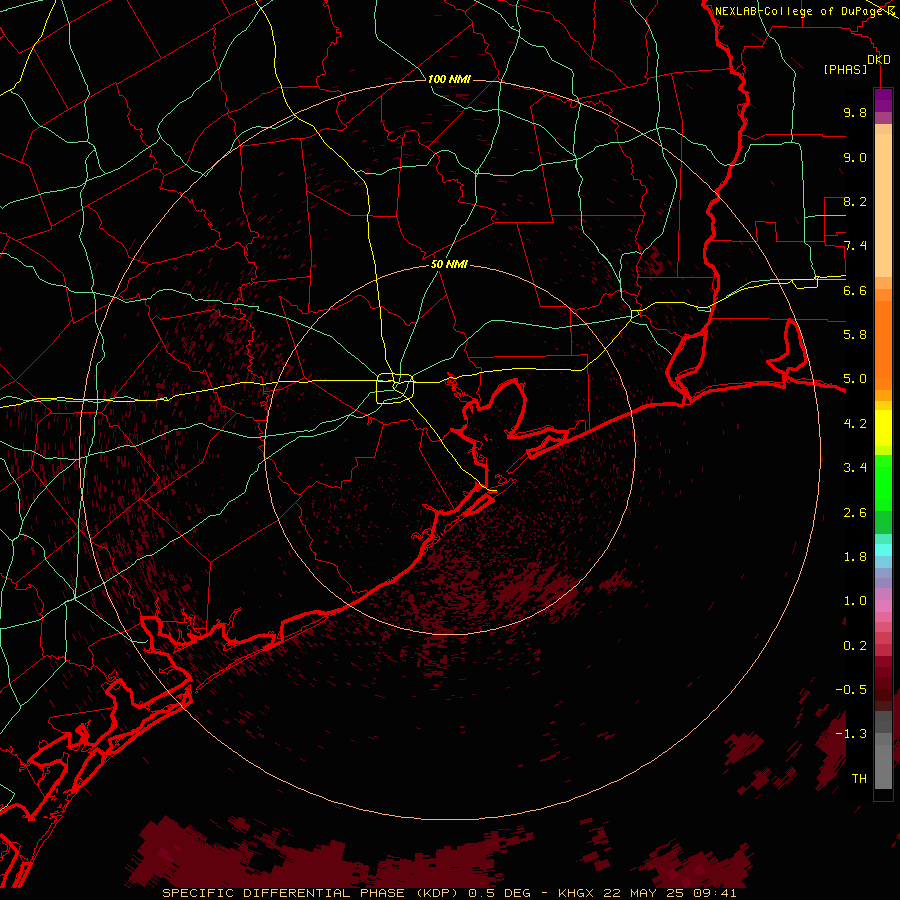Click the bright green segment of color bar

click(883, 482)
